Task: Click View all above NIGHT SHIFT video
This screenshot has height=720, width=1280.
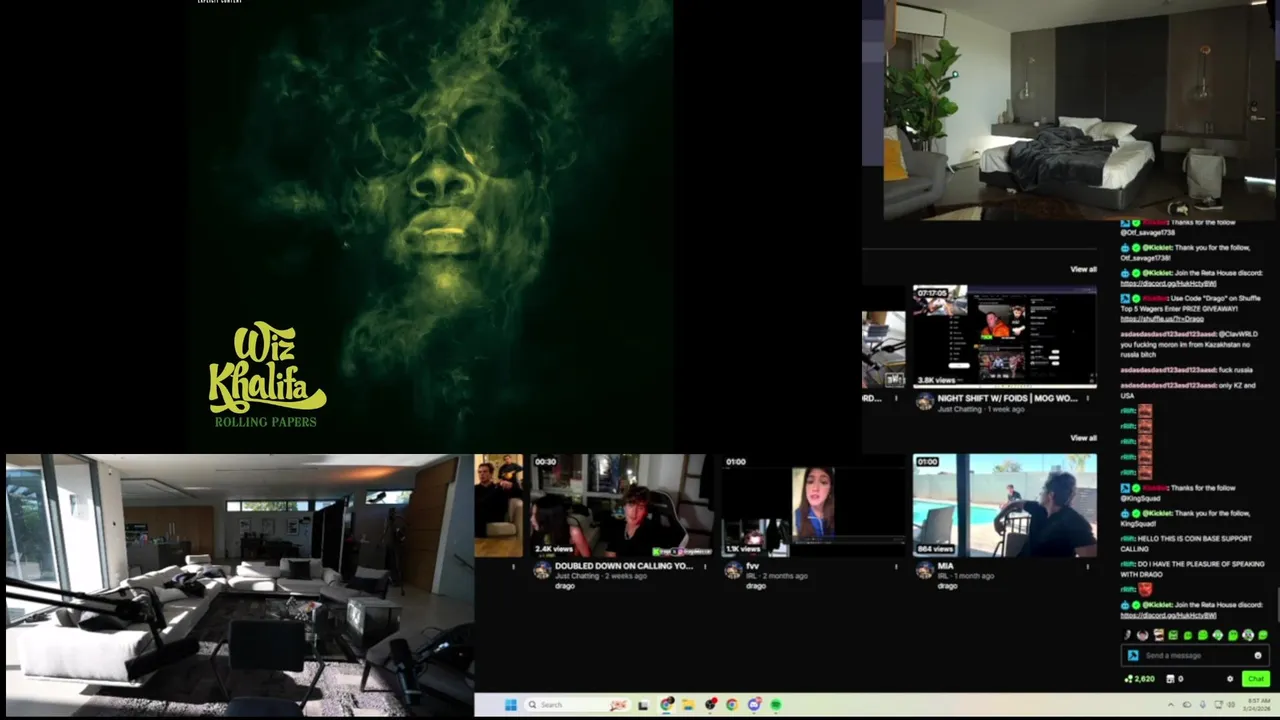Action: click(x=1083, y=269)
